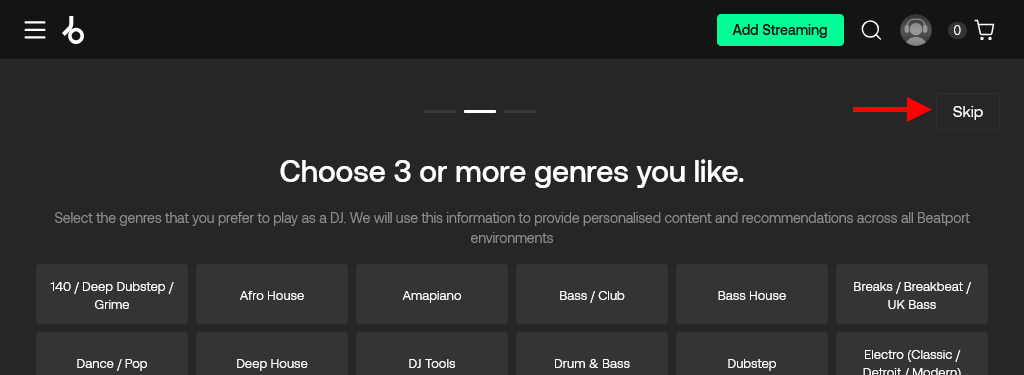Select the Deep House genre tile

272,354
